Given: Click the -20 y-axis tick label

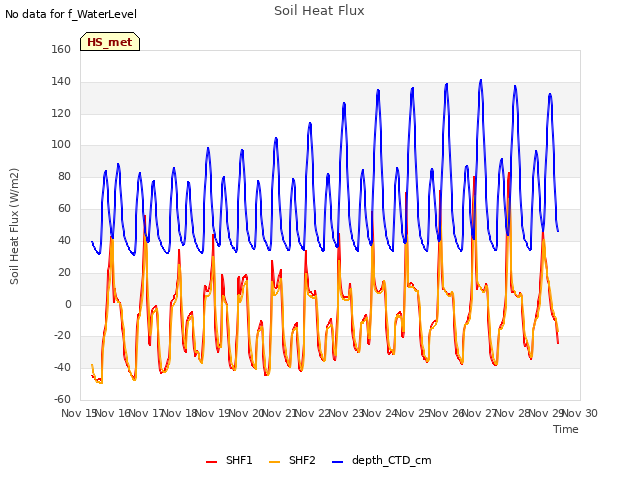Looking at the screenshot, I should (x=63, y=336).
